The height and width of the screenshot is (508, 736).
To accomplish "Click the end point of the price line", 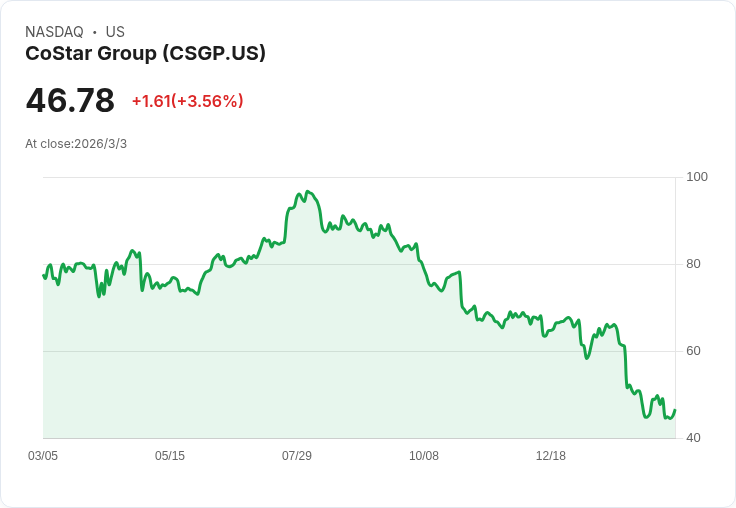I will click(x=675, y=410).
